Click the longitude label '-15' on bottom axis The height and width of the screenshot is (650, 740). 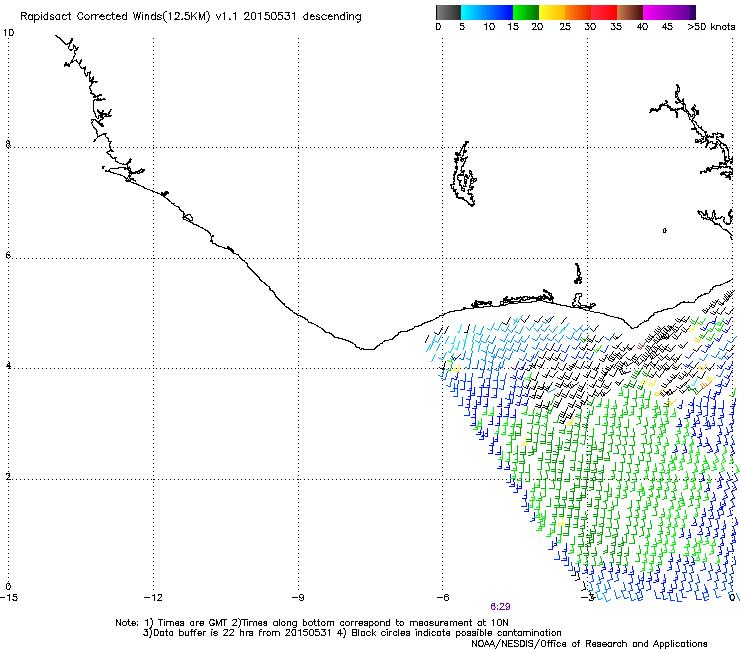click(x=9, y=597)
